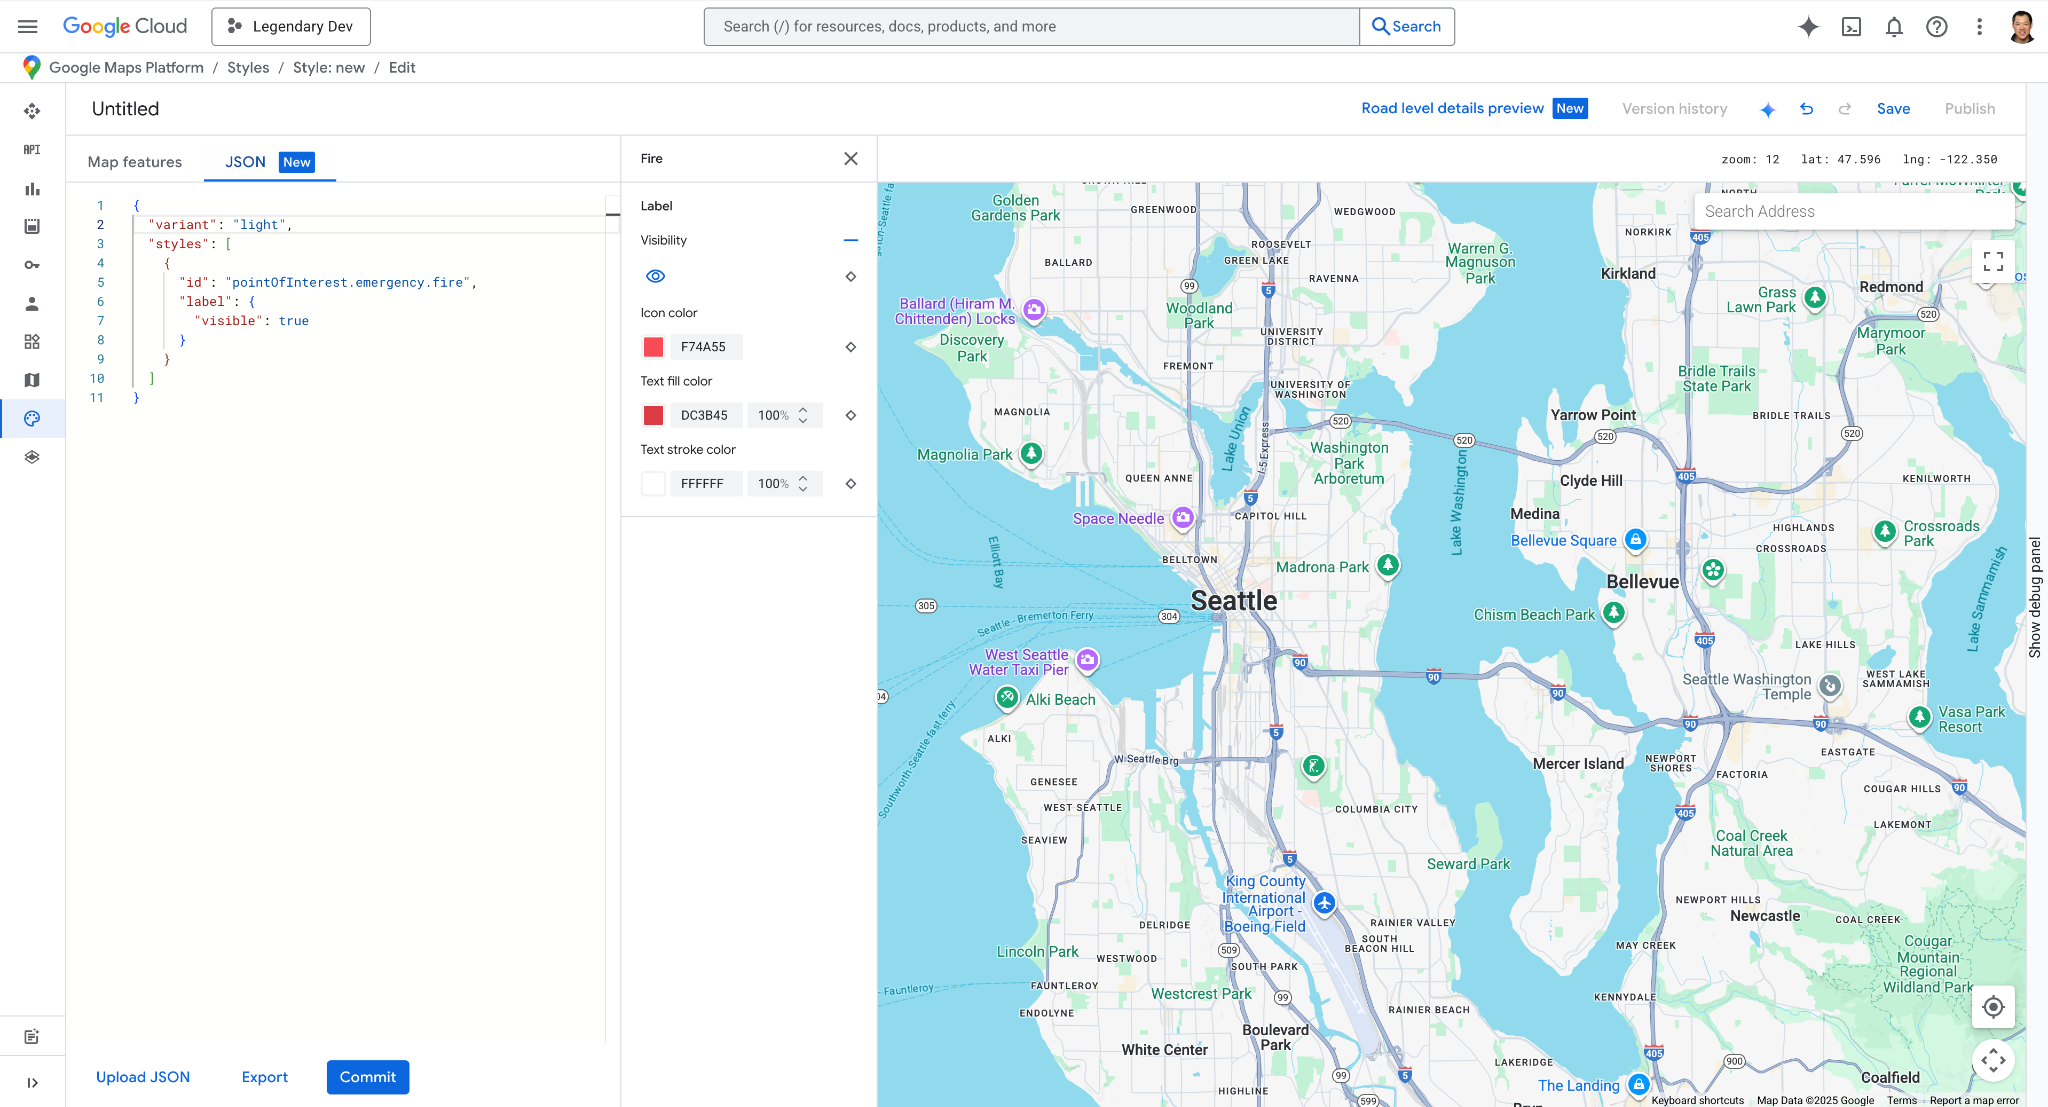Viewport: 2048px width, 1107px height.
Task: Click the undo arrow icon
Action: (1806, 109)
